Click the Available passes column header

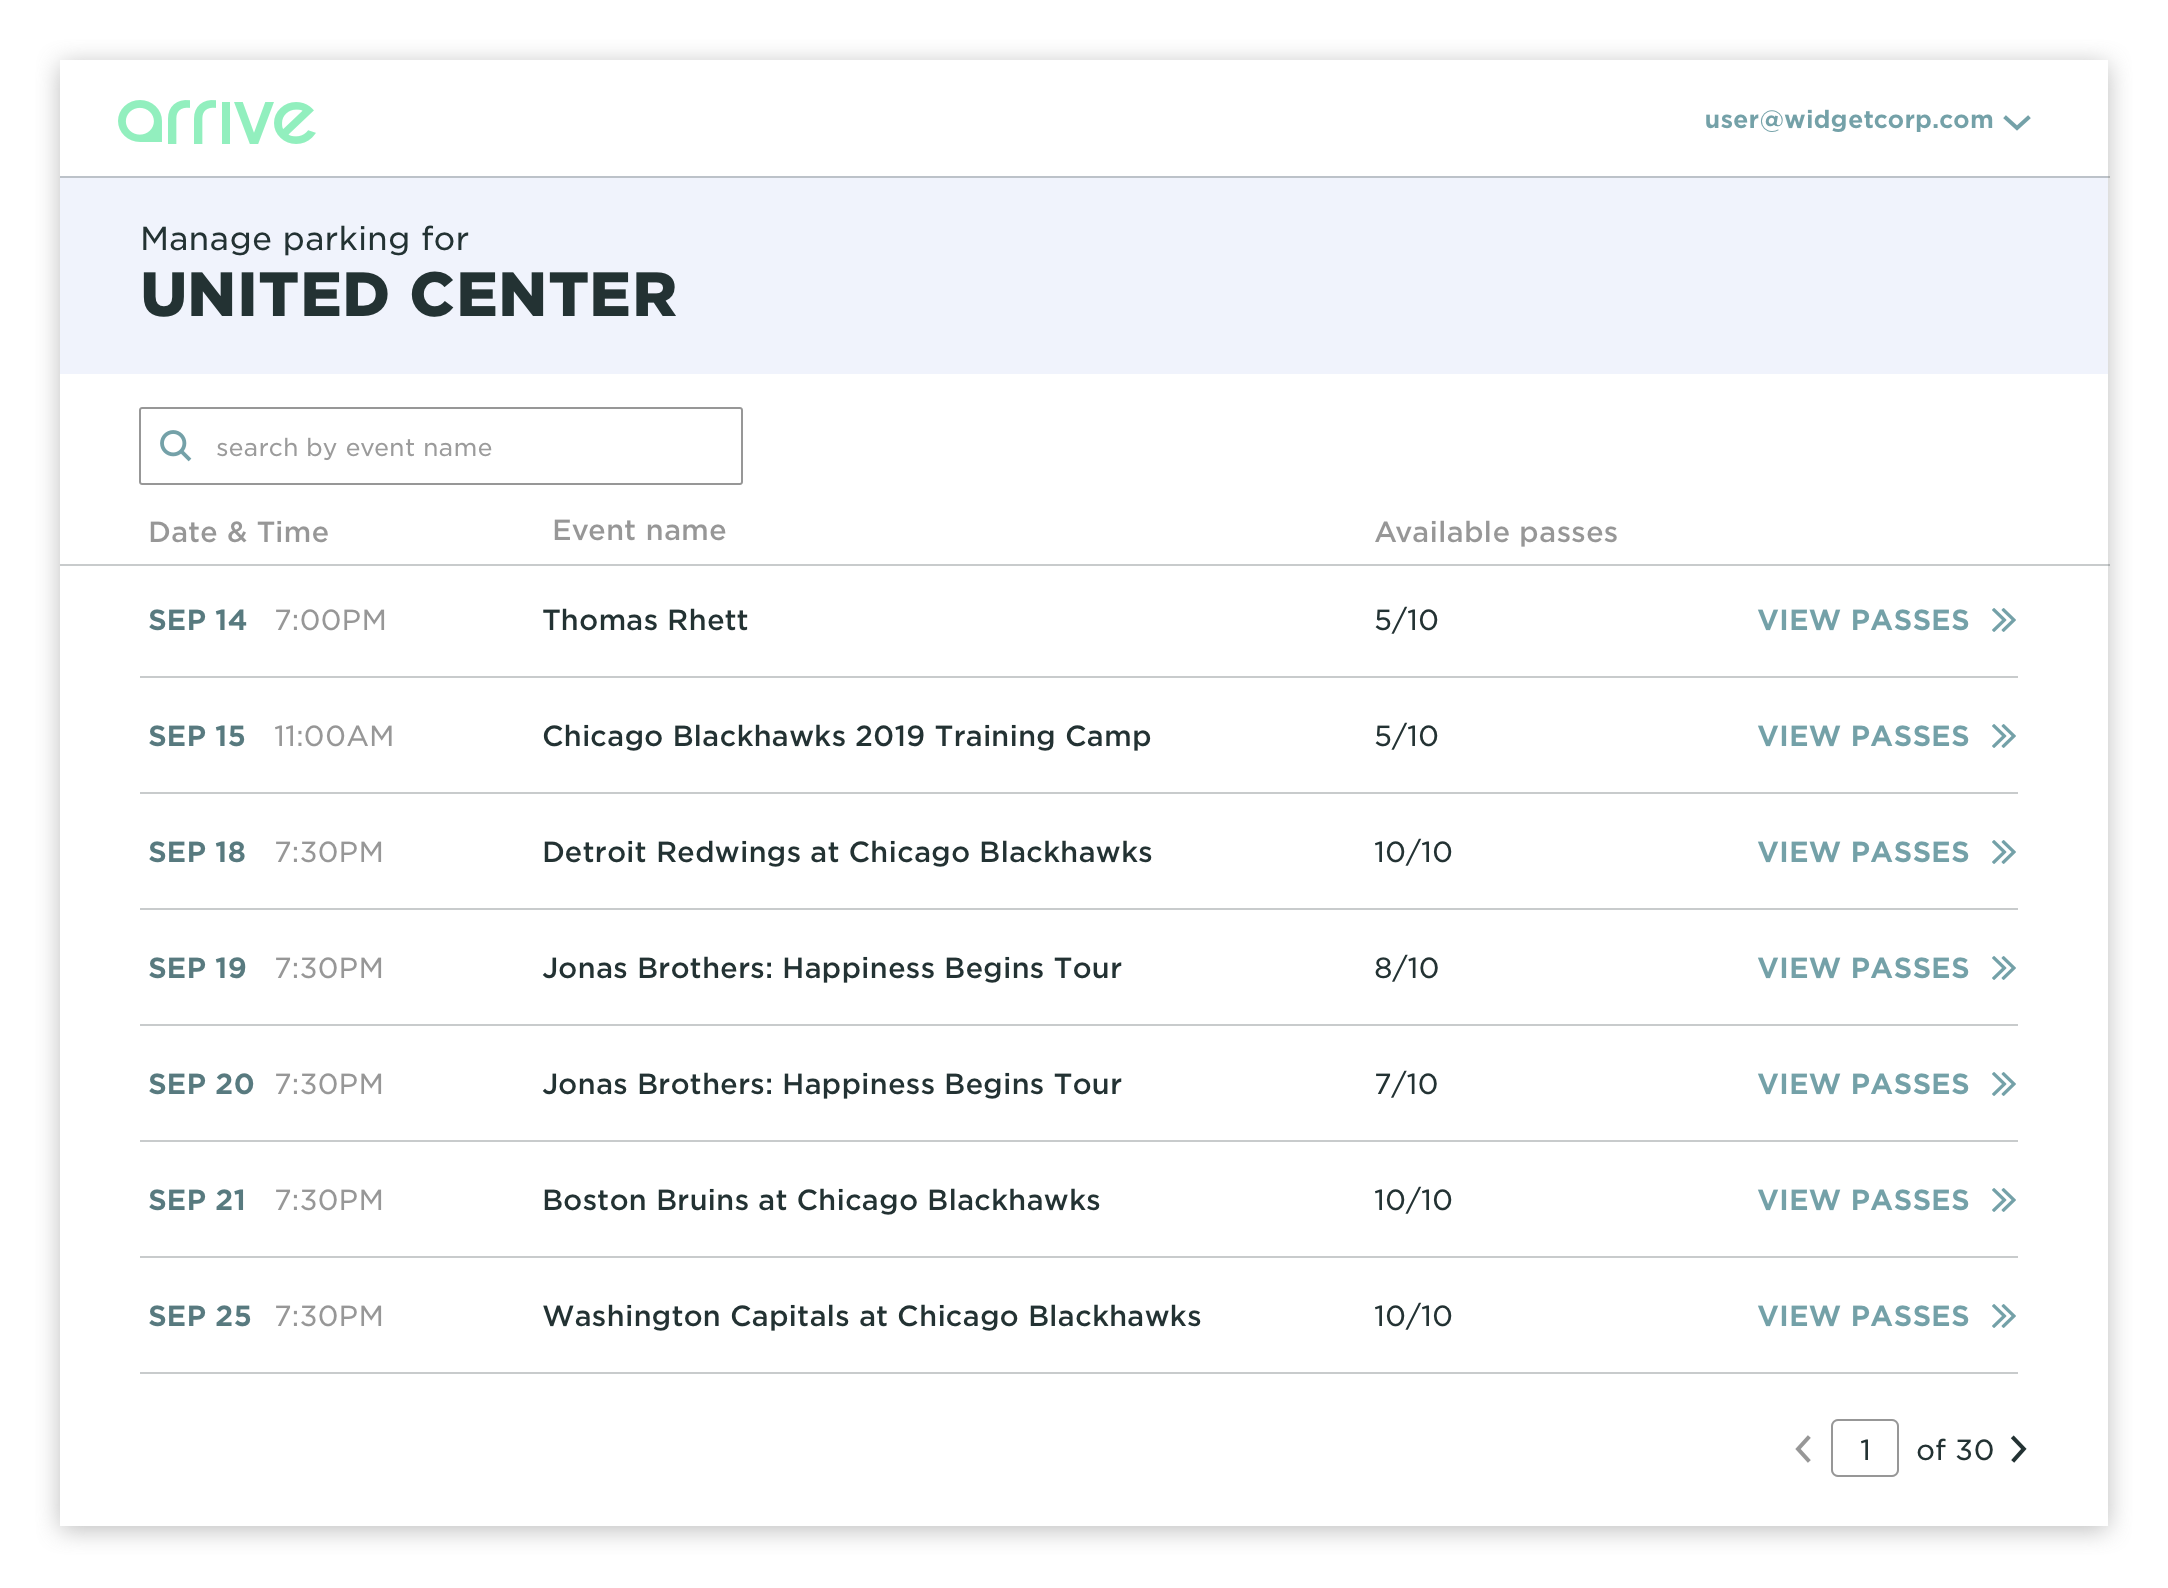1496,532
